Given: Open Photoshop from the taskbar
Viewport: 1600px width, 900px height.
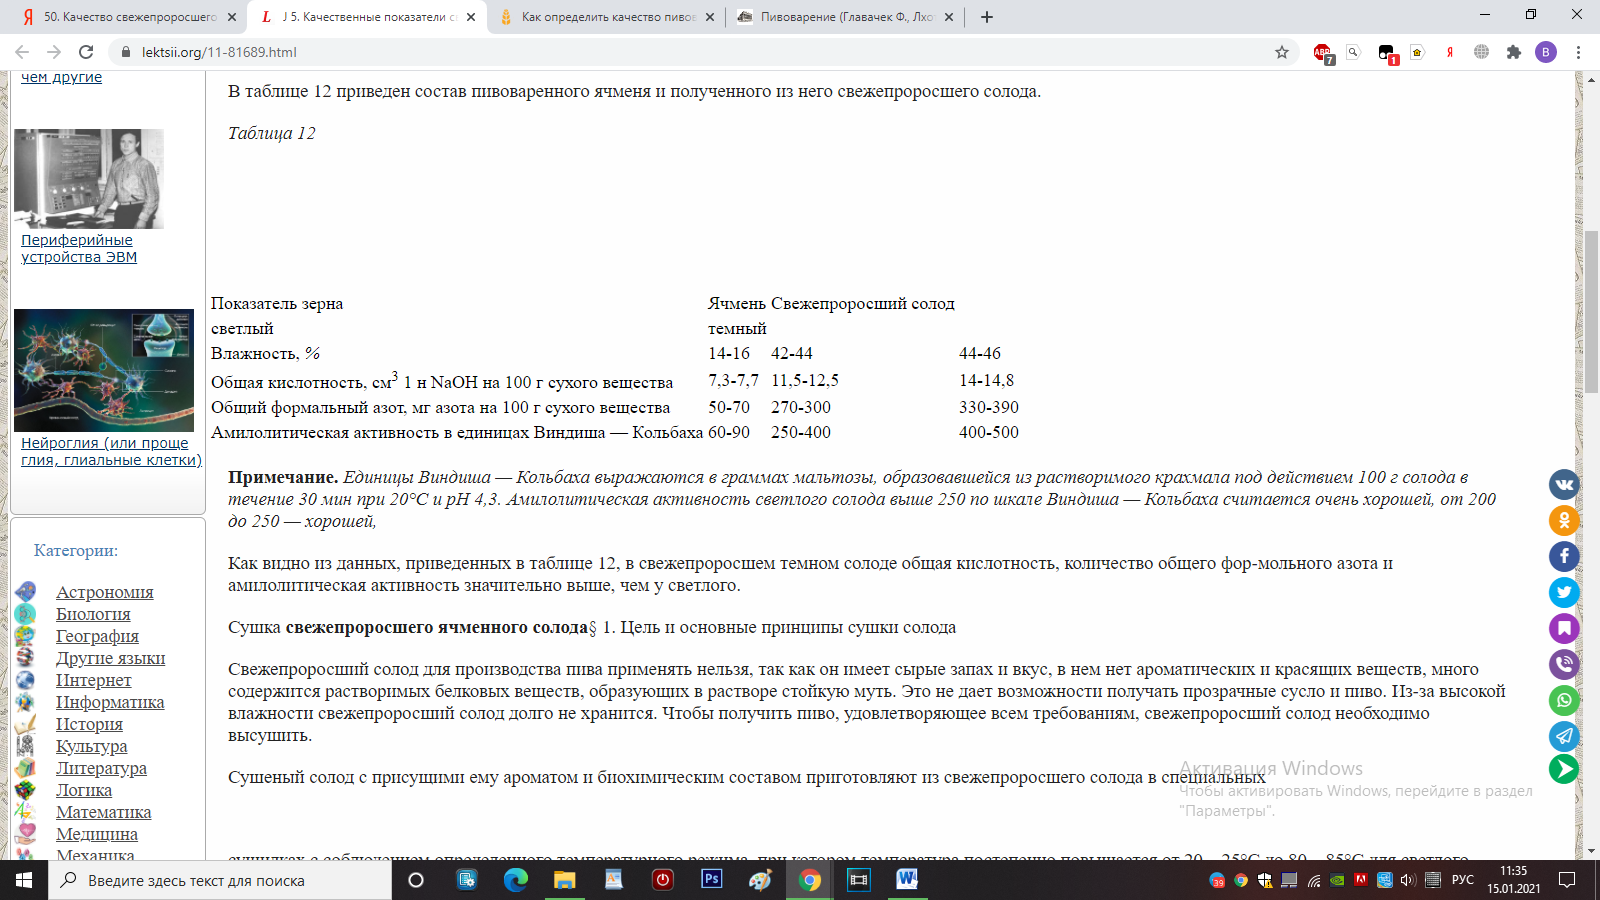Looking at the screenshot, I should click(x=712, y=880).
